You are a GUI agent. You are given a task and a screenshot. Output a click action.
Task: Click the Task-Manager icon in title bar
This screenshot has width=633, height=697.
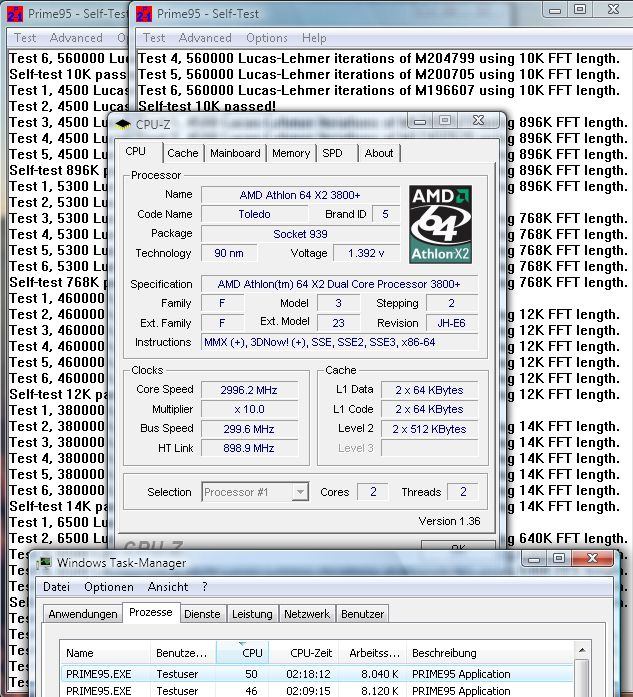coord(44,563)
